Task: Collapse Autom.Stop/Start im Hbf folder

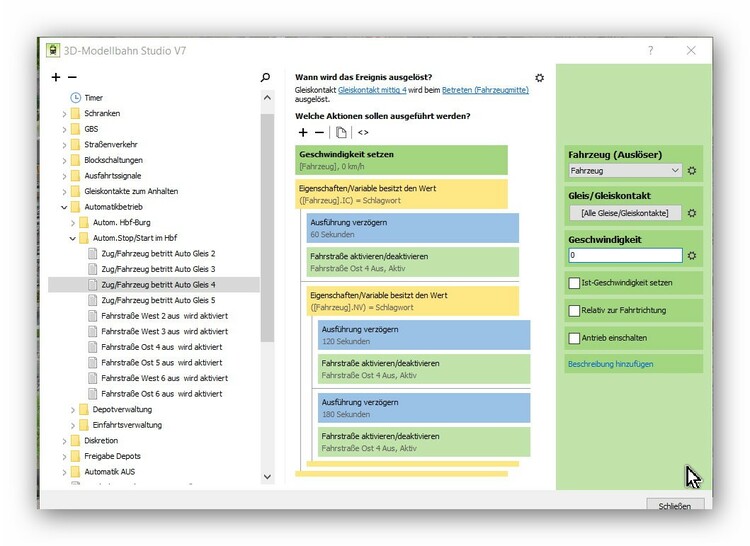Action: 73,239
